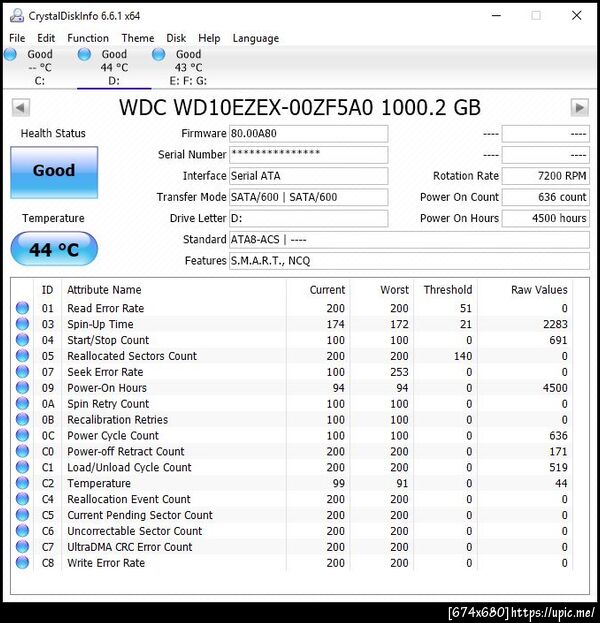The width and height of the screenshot is (600, 623).
Task: Click the CrystalDiskInfo app icon in title bar
Action: (17, 16)
